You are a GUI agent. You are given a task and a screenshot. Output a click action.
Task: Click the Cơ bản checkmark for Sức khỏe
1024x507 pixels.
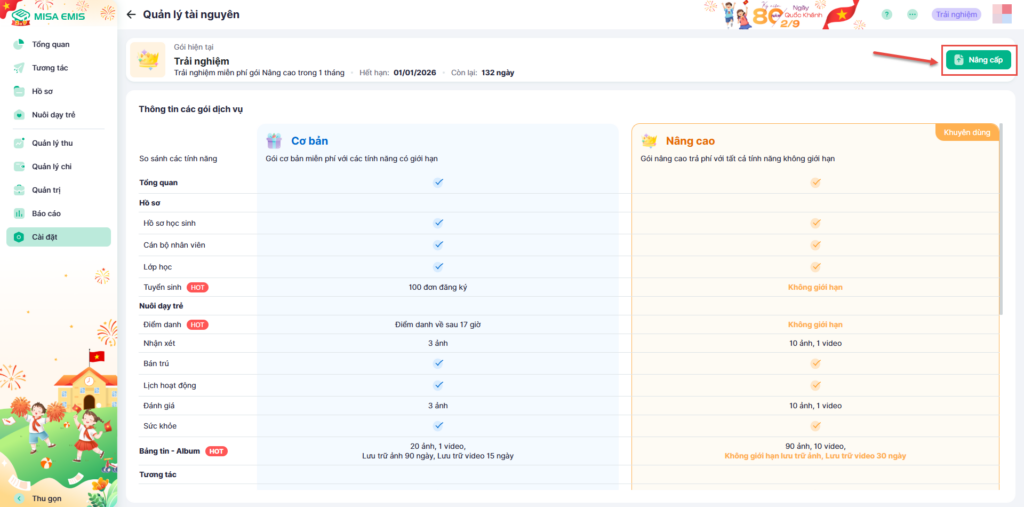coord(438,425)
